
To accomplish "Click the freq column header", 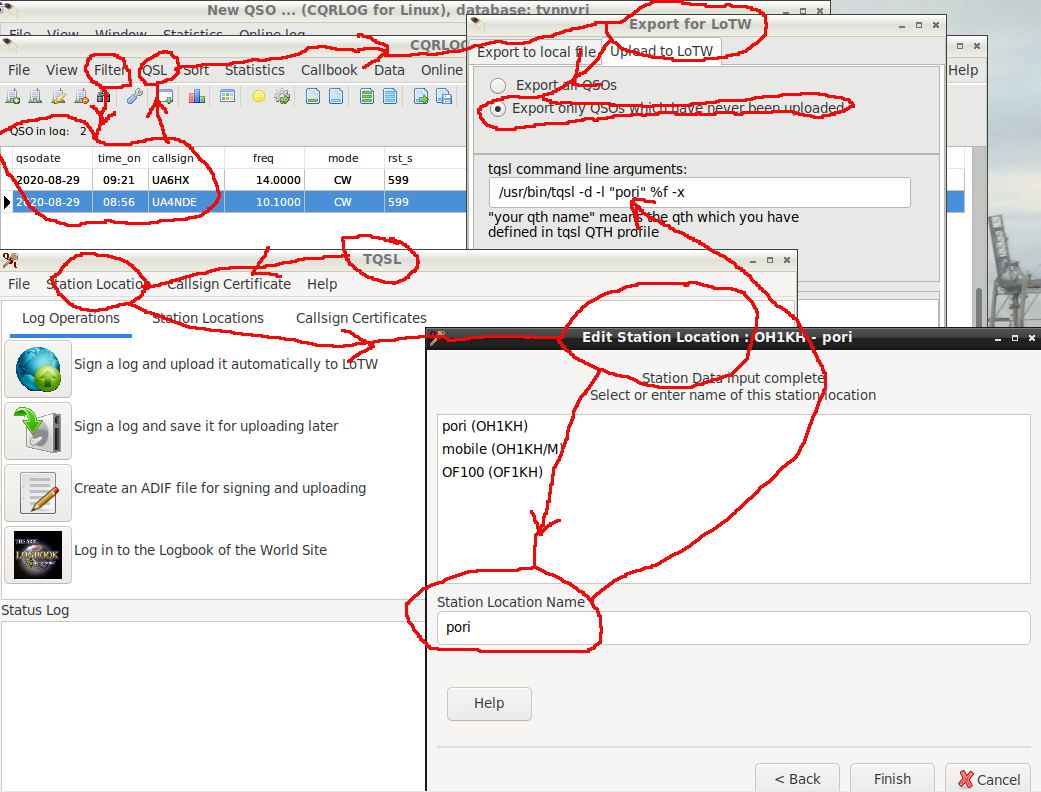I will click(264, 158).
